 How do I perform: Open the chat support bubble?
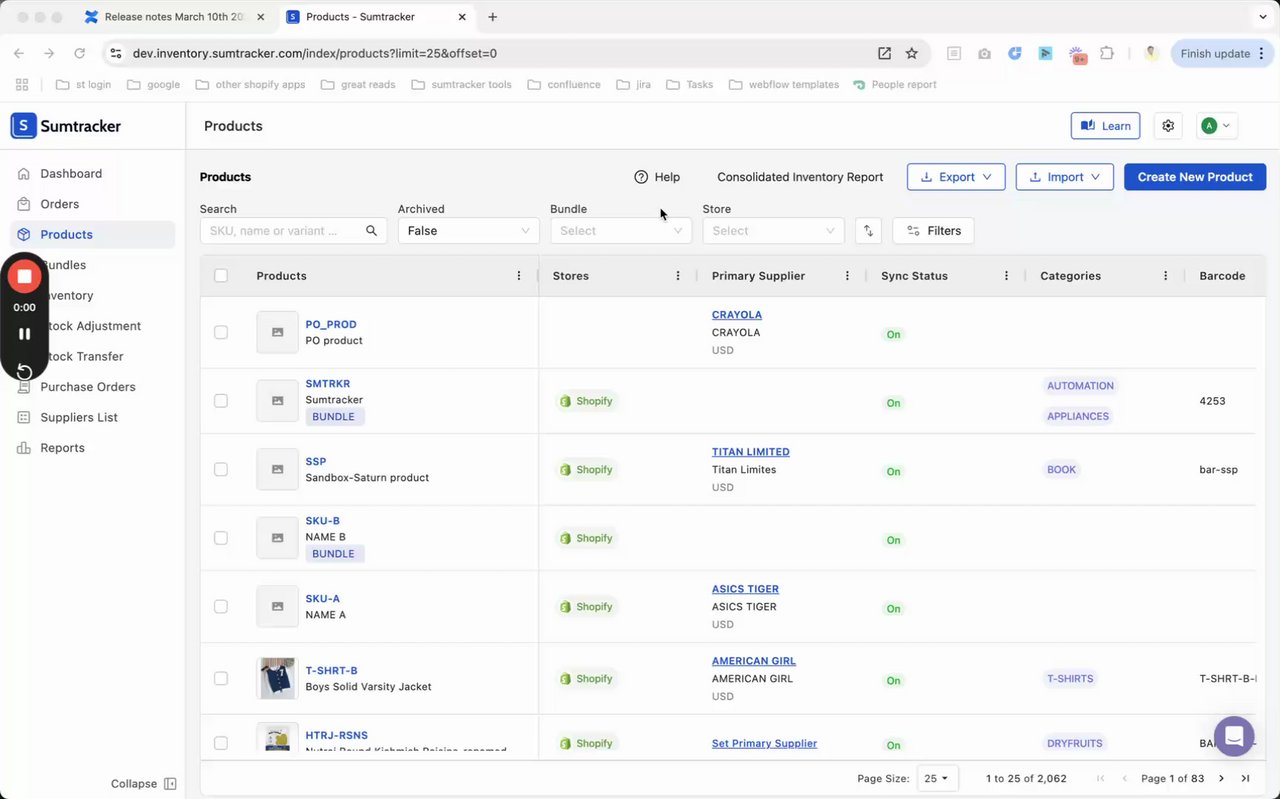tap(1233, 737)
